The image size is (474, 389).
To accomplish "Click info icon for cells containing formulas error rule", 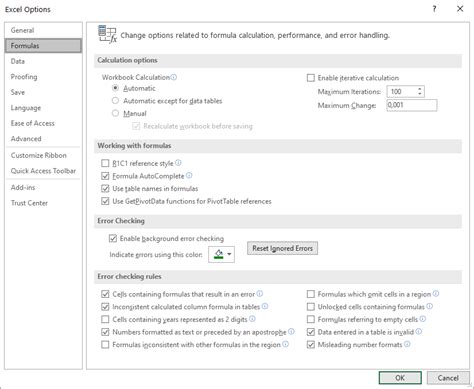I will [x=260, y=294].
